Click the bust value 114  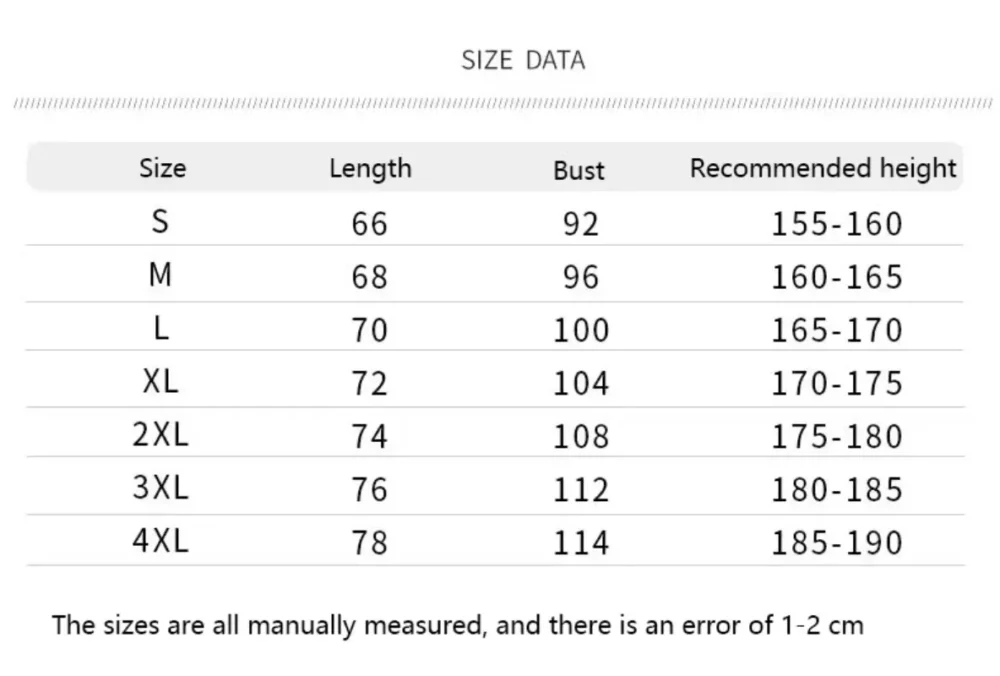[x=581, y=543]
